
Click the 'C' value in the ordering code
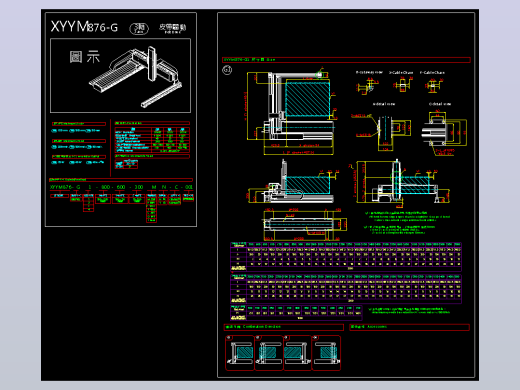(x=176, y=187)
